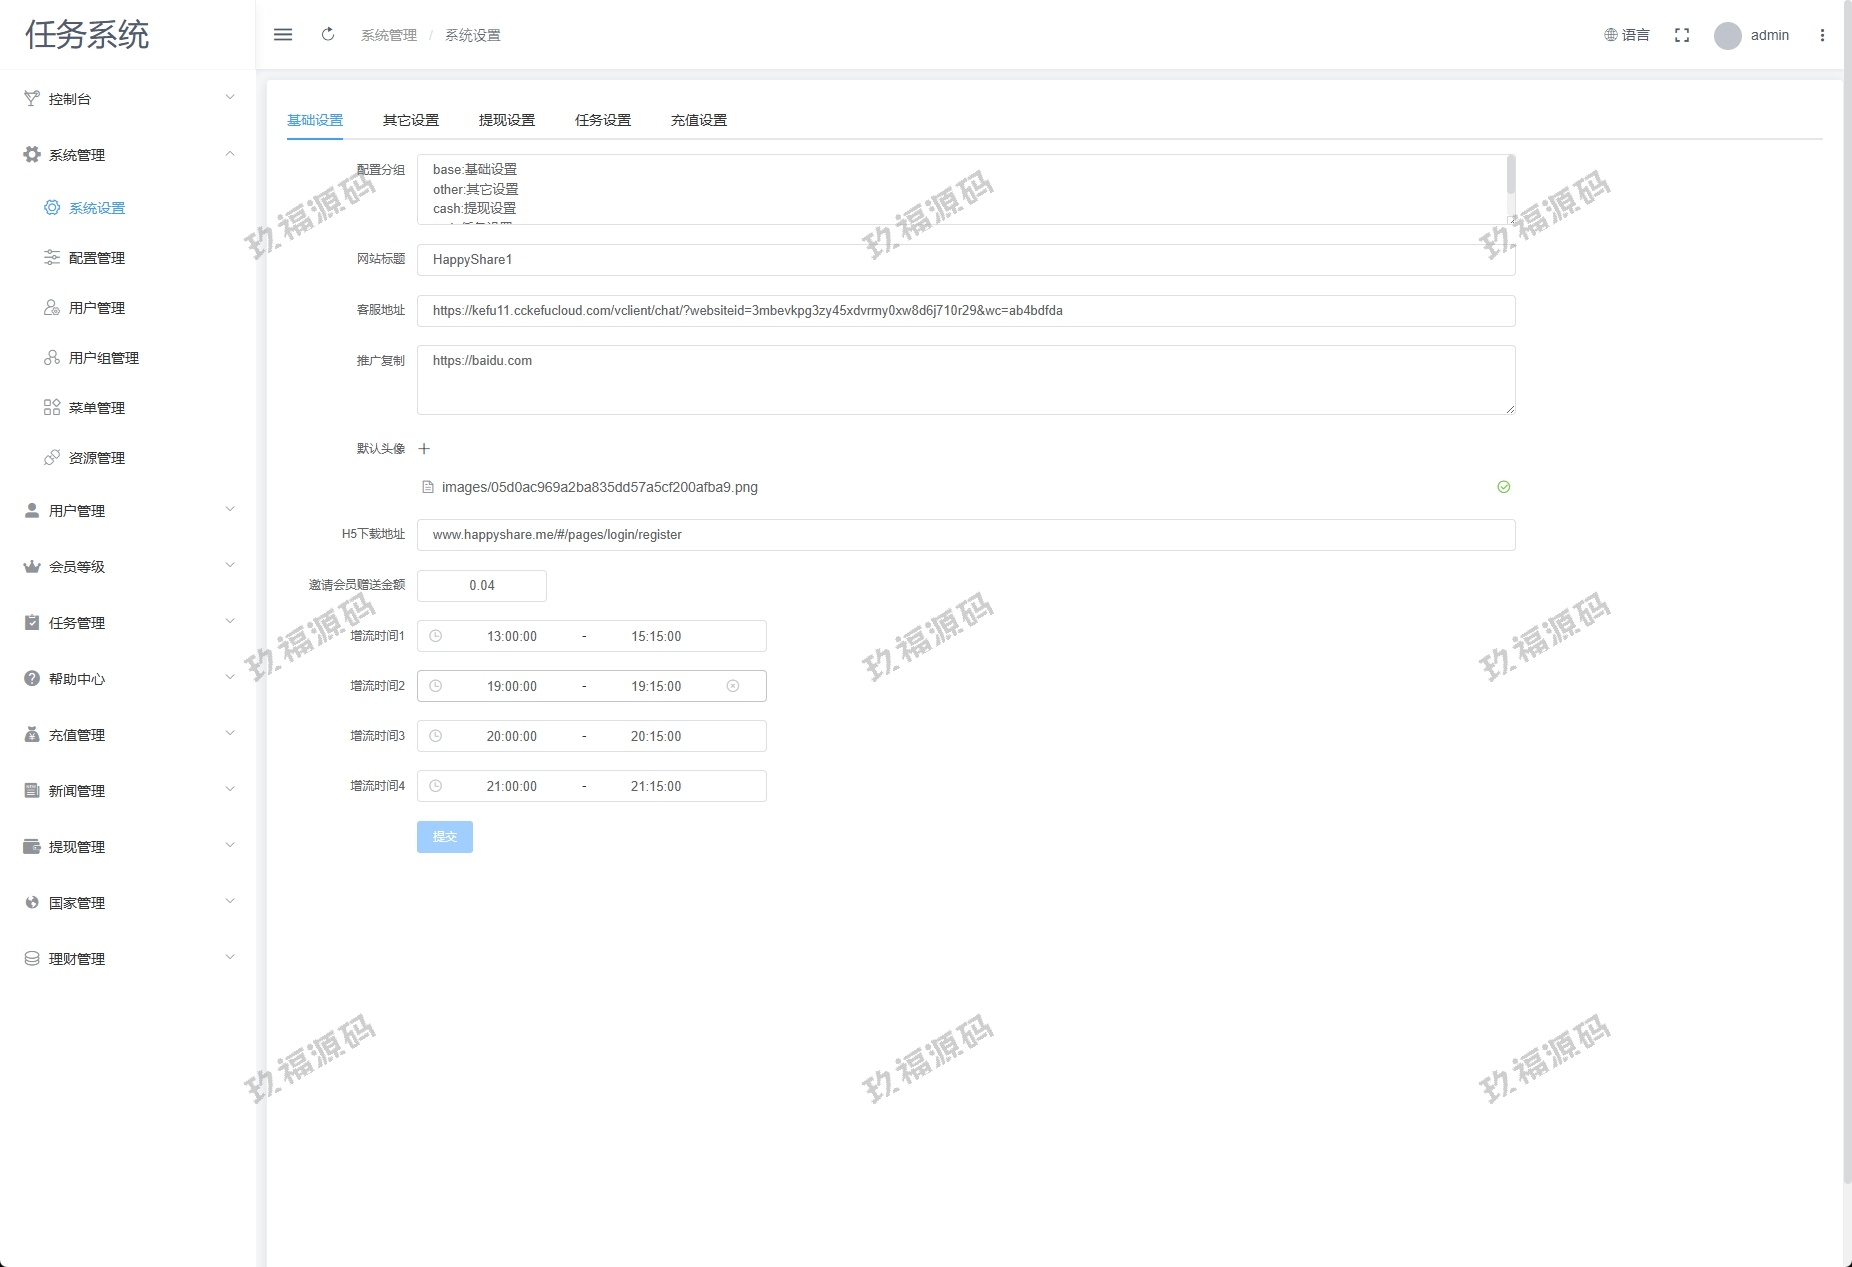Click the admin user avatar
Image resolution: width=1852 pixels, height=1267 pixels.
pyautogui.click(x=1728, y=36)
